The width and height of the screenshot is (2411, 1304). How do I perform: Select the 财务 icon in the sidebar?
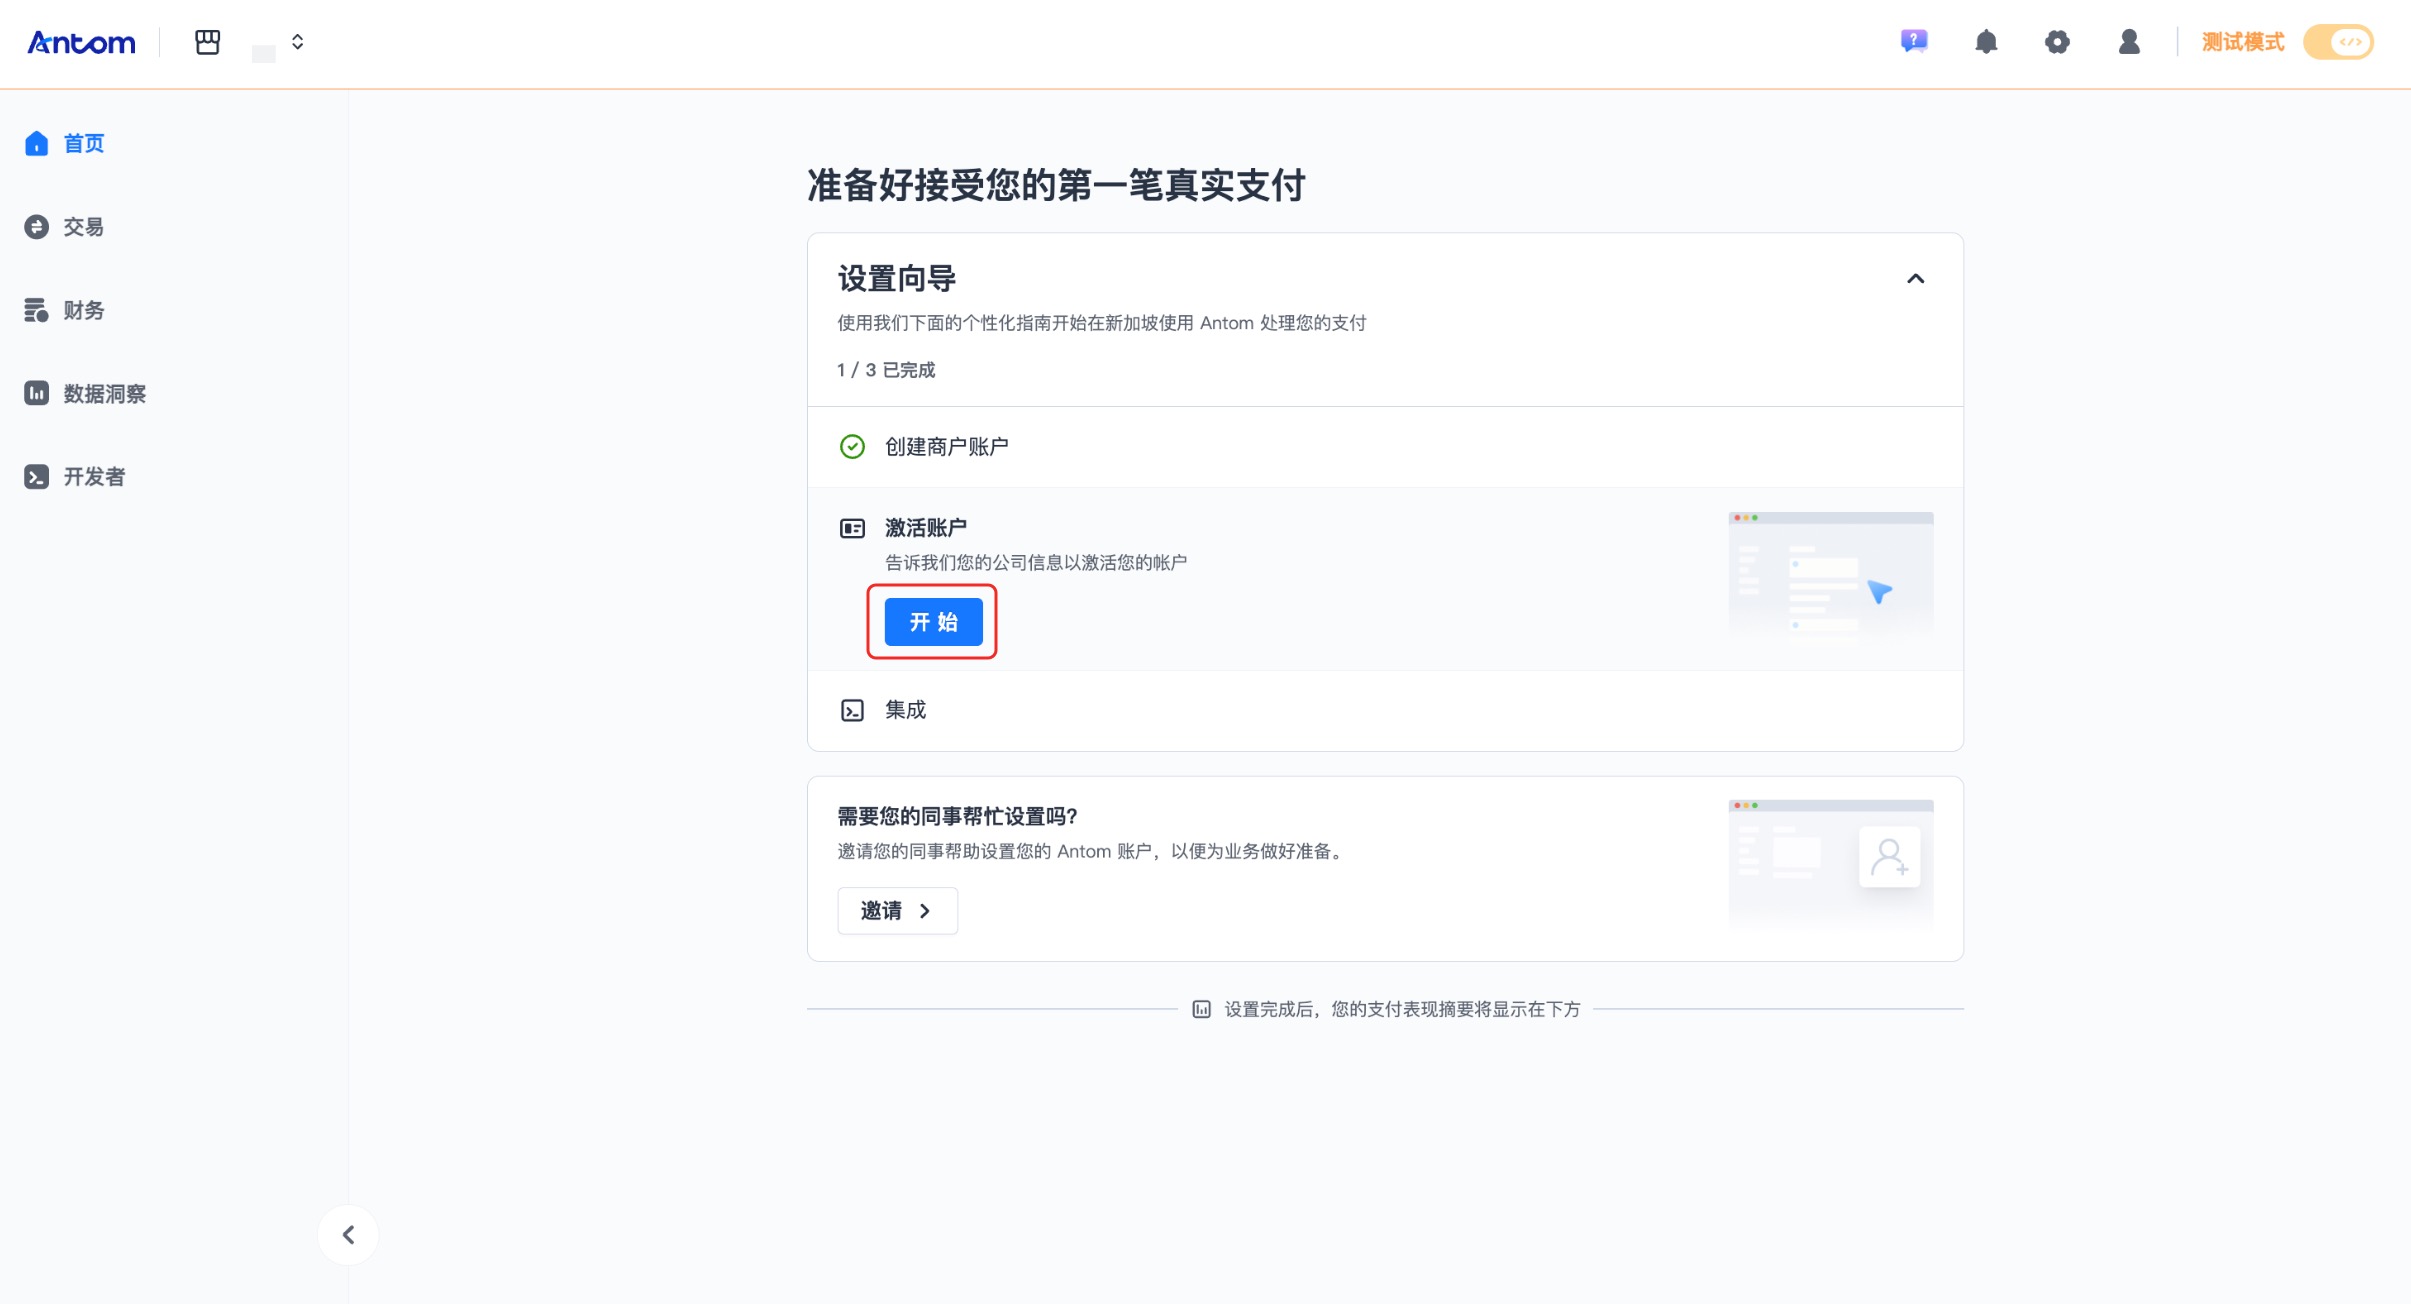(x=36, y=310)
